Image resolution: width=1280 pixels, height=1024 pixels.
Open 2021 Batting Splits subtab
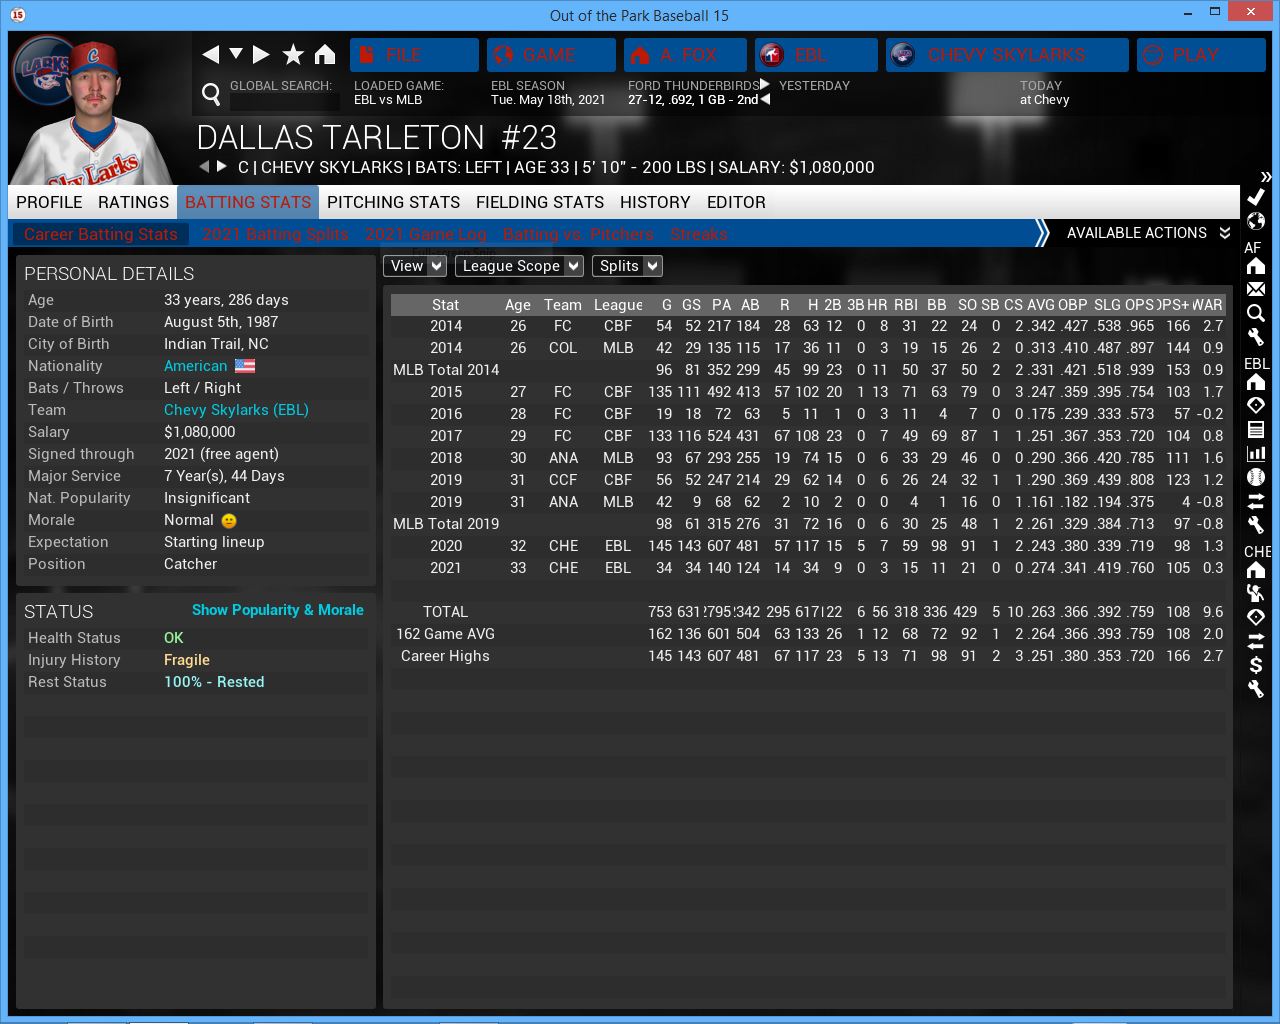(x=275, y=234)
